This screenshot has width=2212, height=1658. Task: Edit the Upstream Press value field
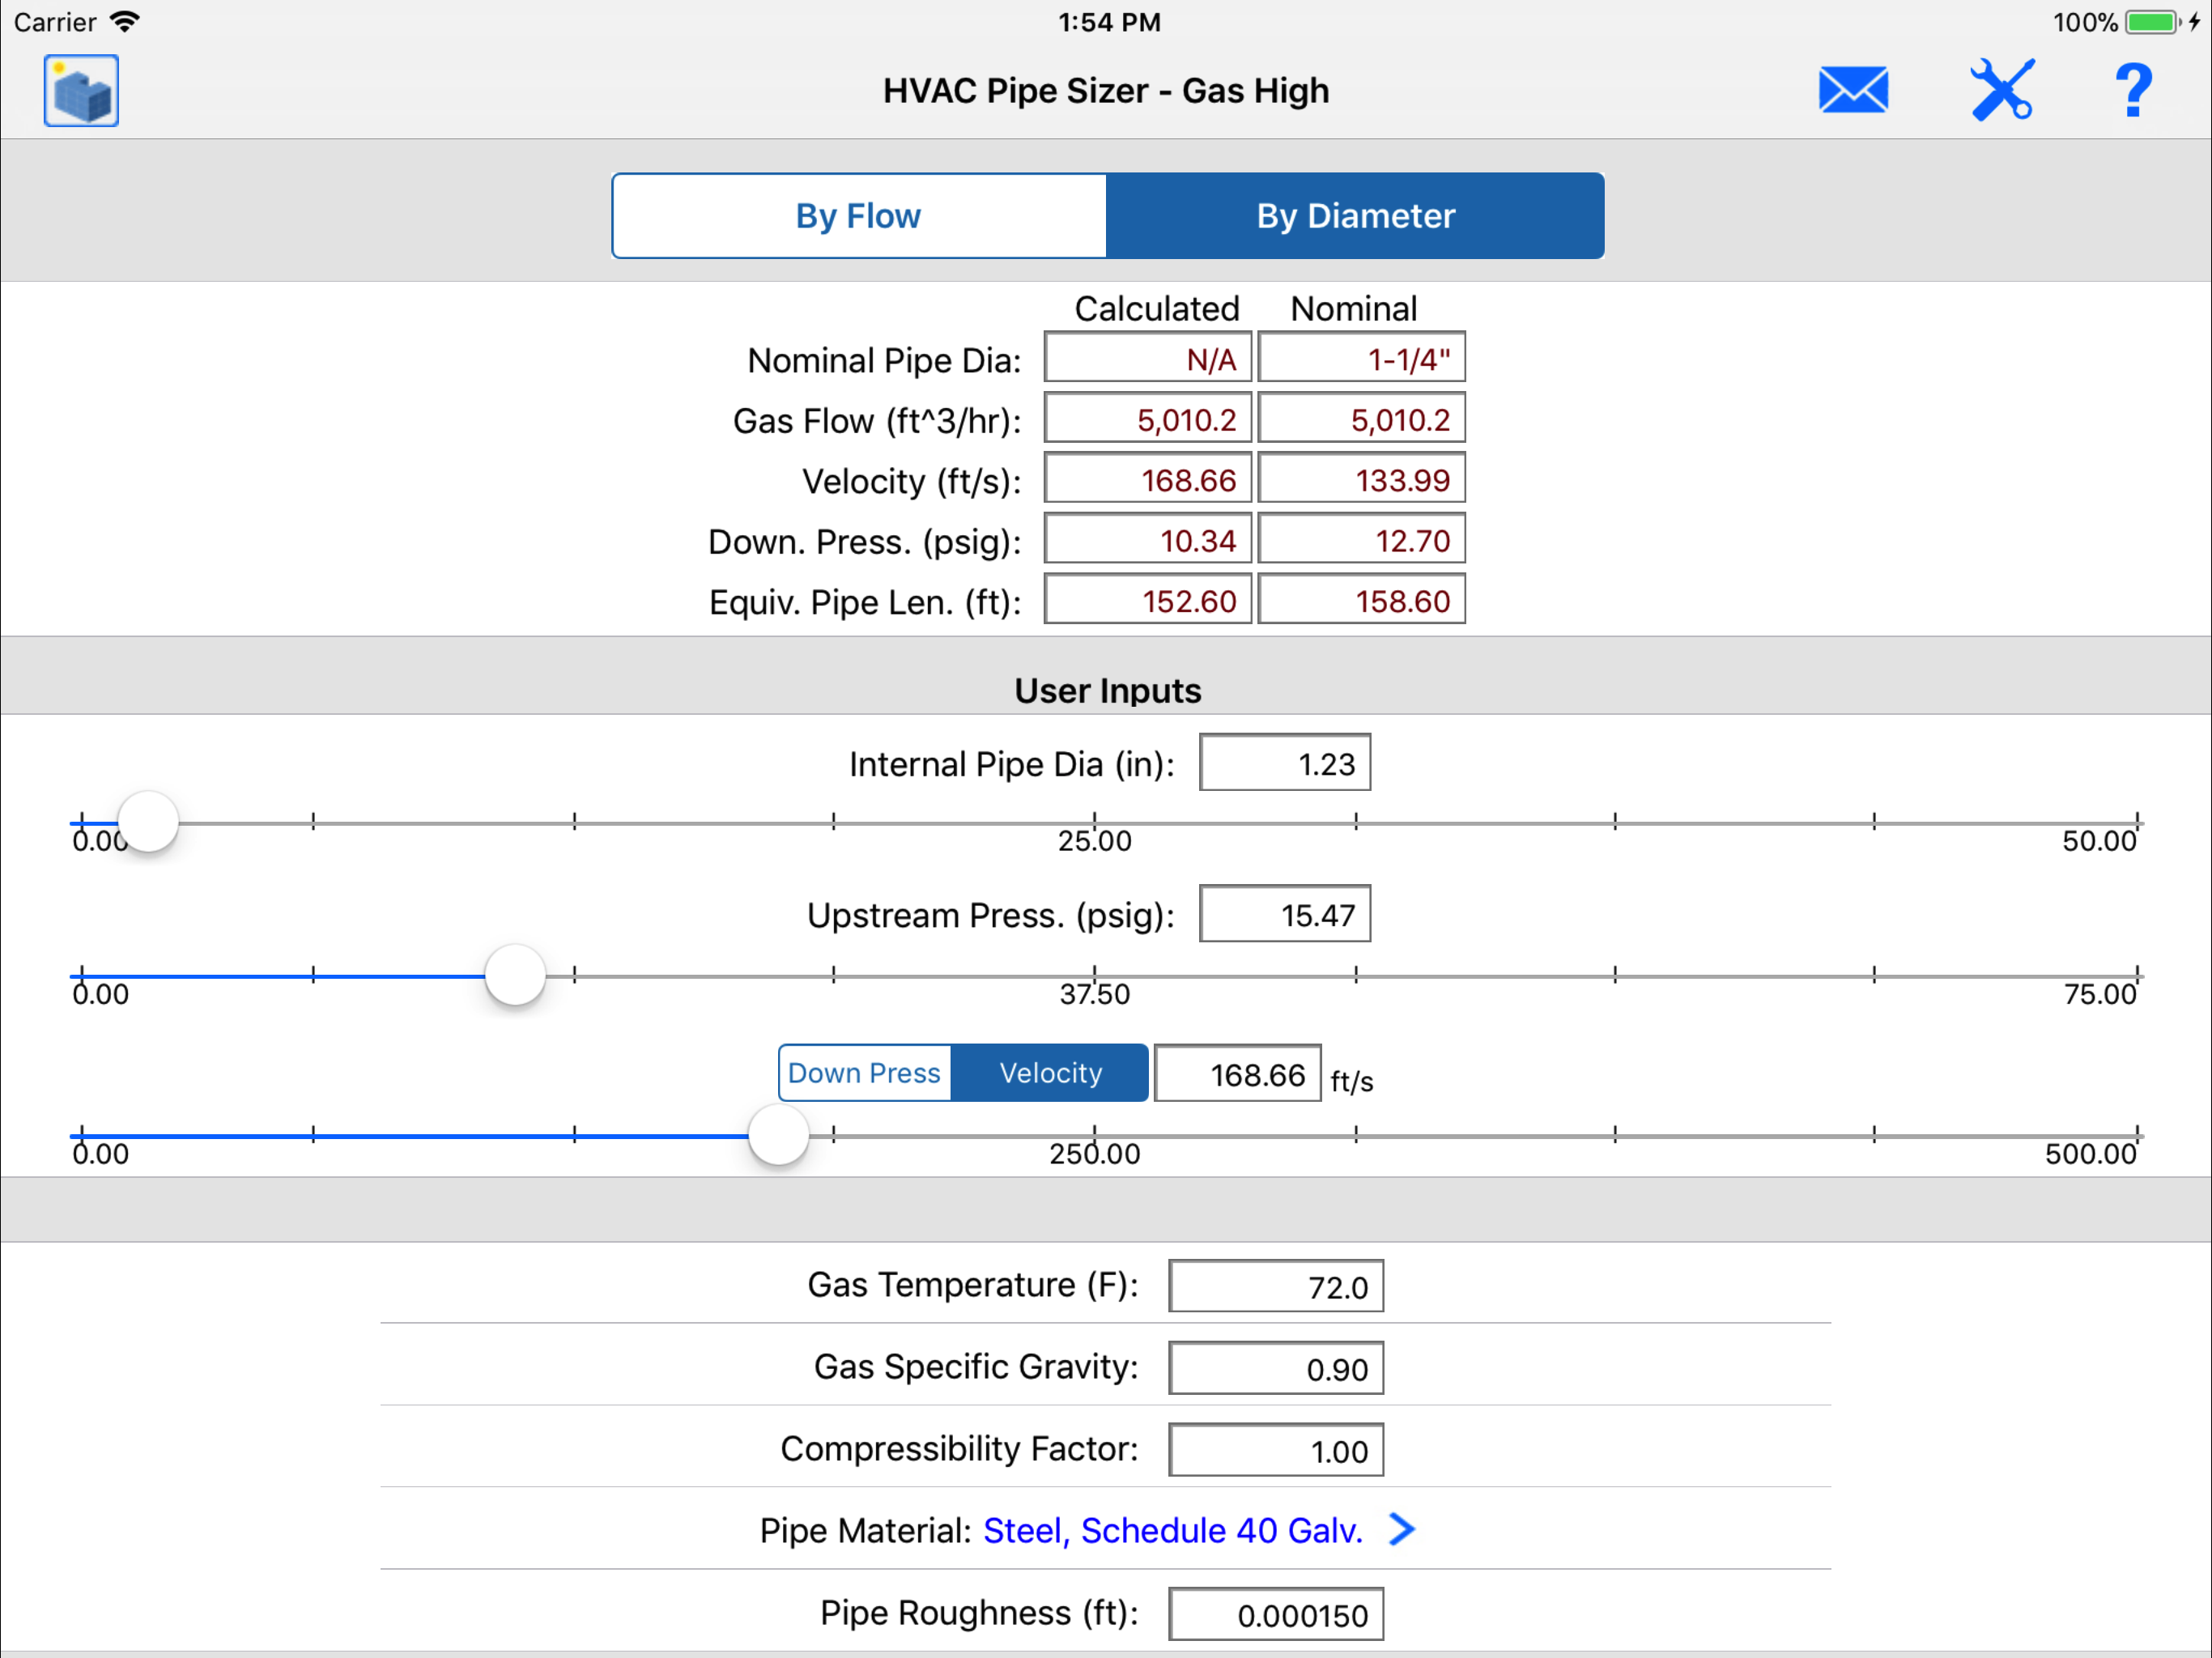coord(1284,915)
